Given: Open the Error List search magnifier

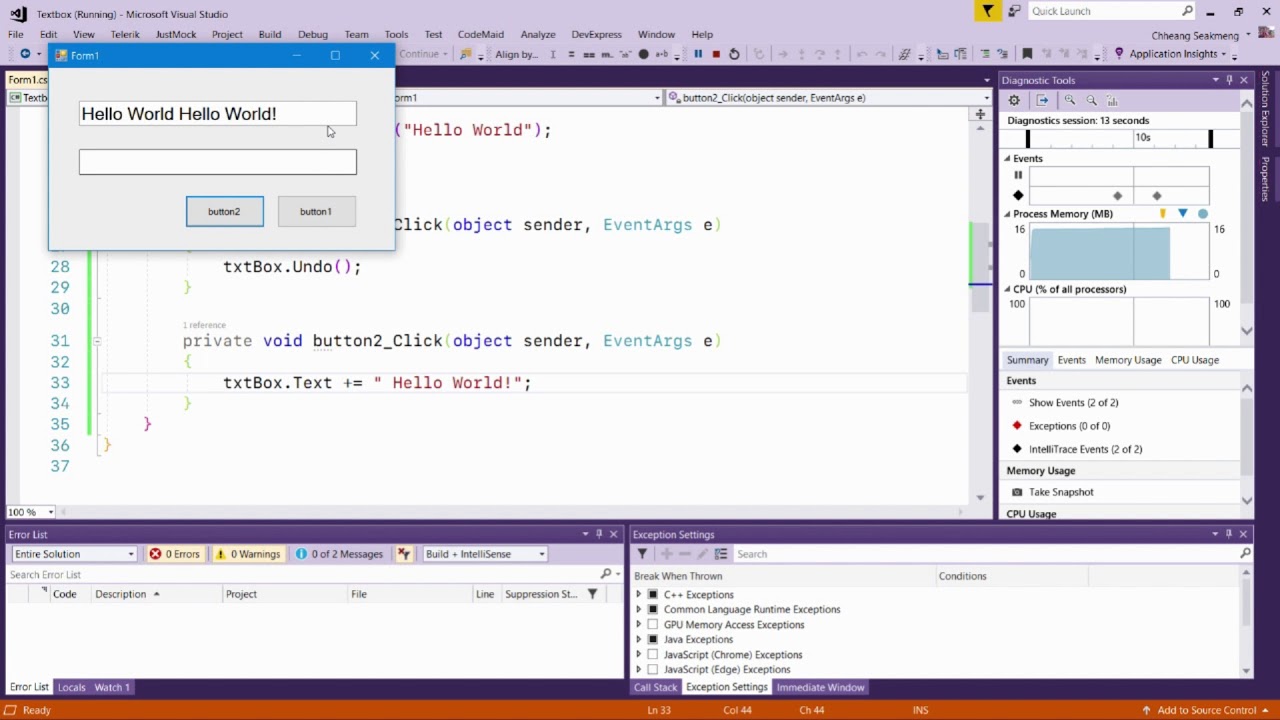Looking at the screenshot, I should coord(606,574).
